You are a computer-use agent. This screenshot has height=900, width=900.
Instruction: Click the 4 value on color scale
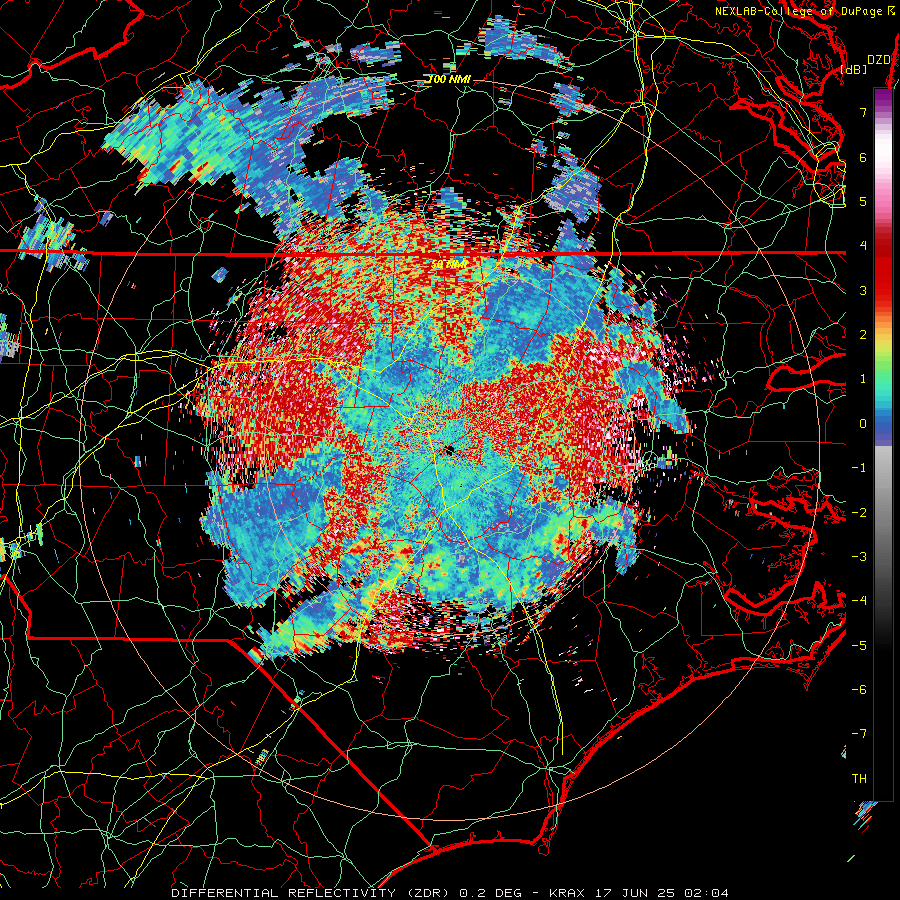point(863,246)
